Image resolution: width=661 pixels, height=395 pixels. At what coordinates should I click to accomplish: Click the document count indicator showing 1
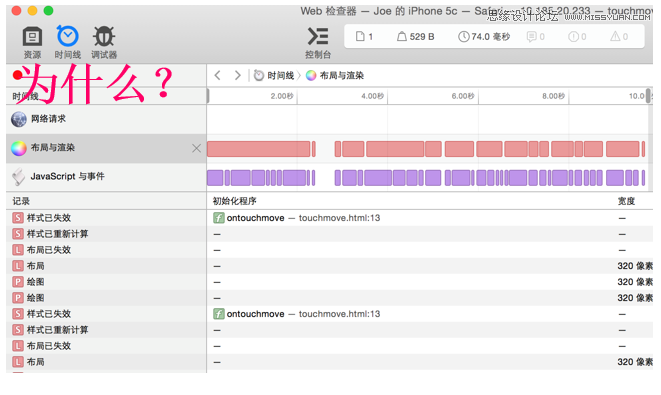pos(364,37)
